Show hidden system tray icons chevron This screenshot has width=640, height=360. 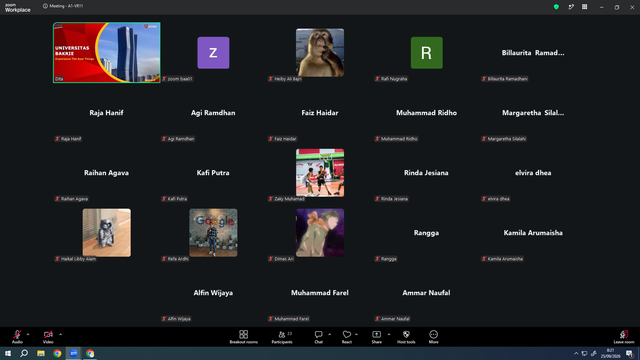576,353
